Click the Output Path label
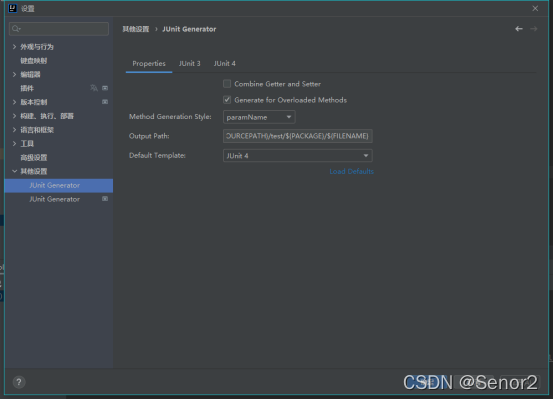 coord(149,136)
